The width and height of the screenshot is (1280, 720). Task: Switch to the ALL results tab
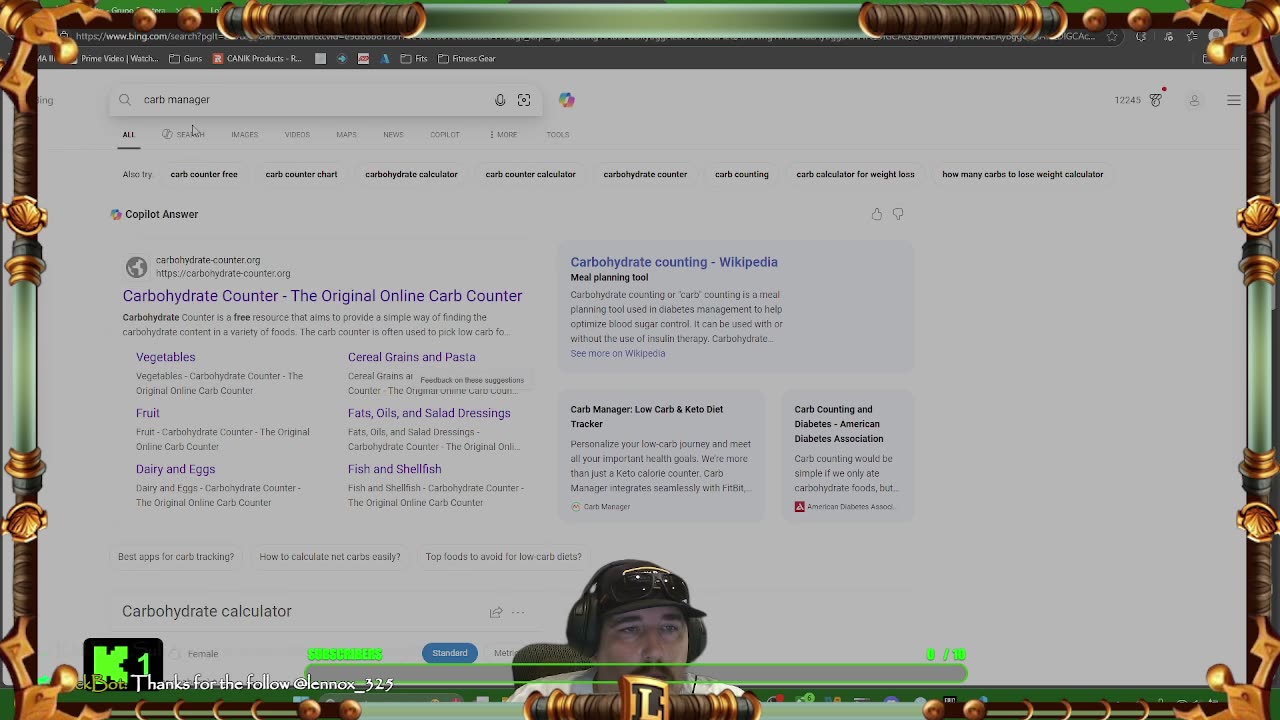pos(128,134)
